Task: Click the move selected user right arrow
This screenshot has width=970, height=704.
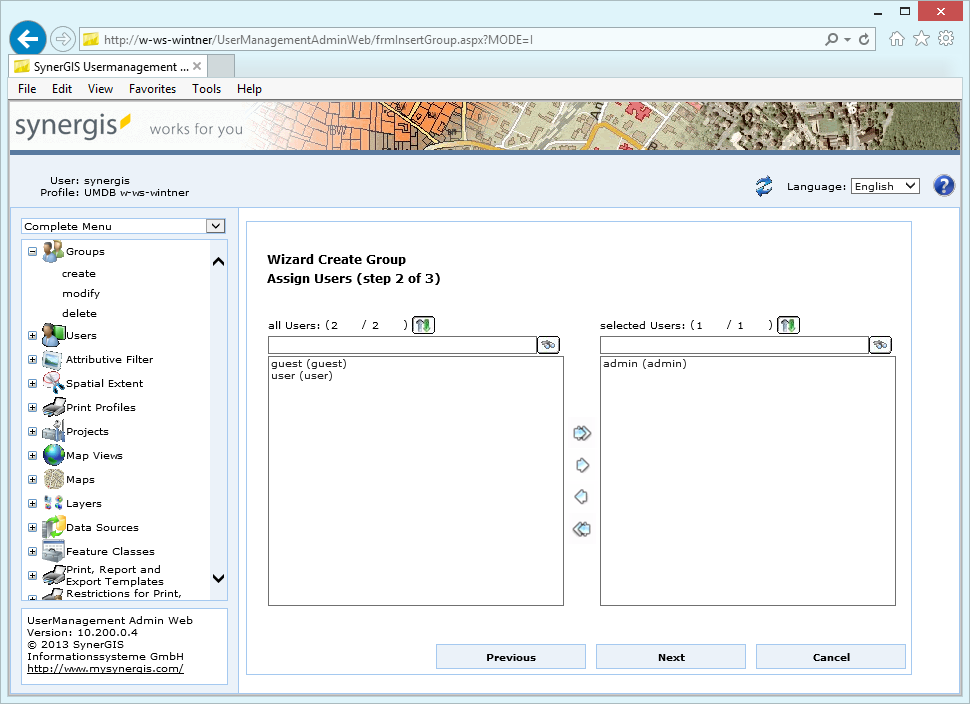Action: (582, 465)
